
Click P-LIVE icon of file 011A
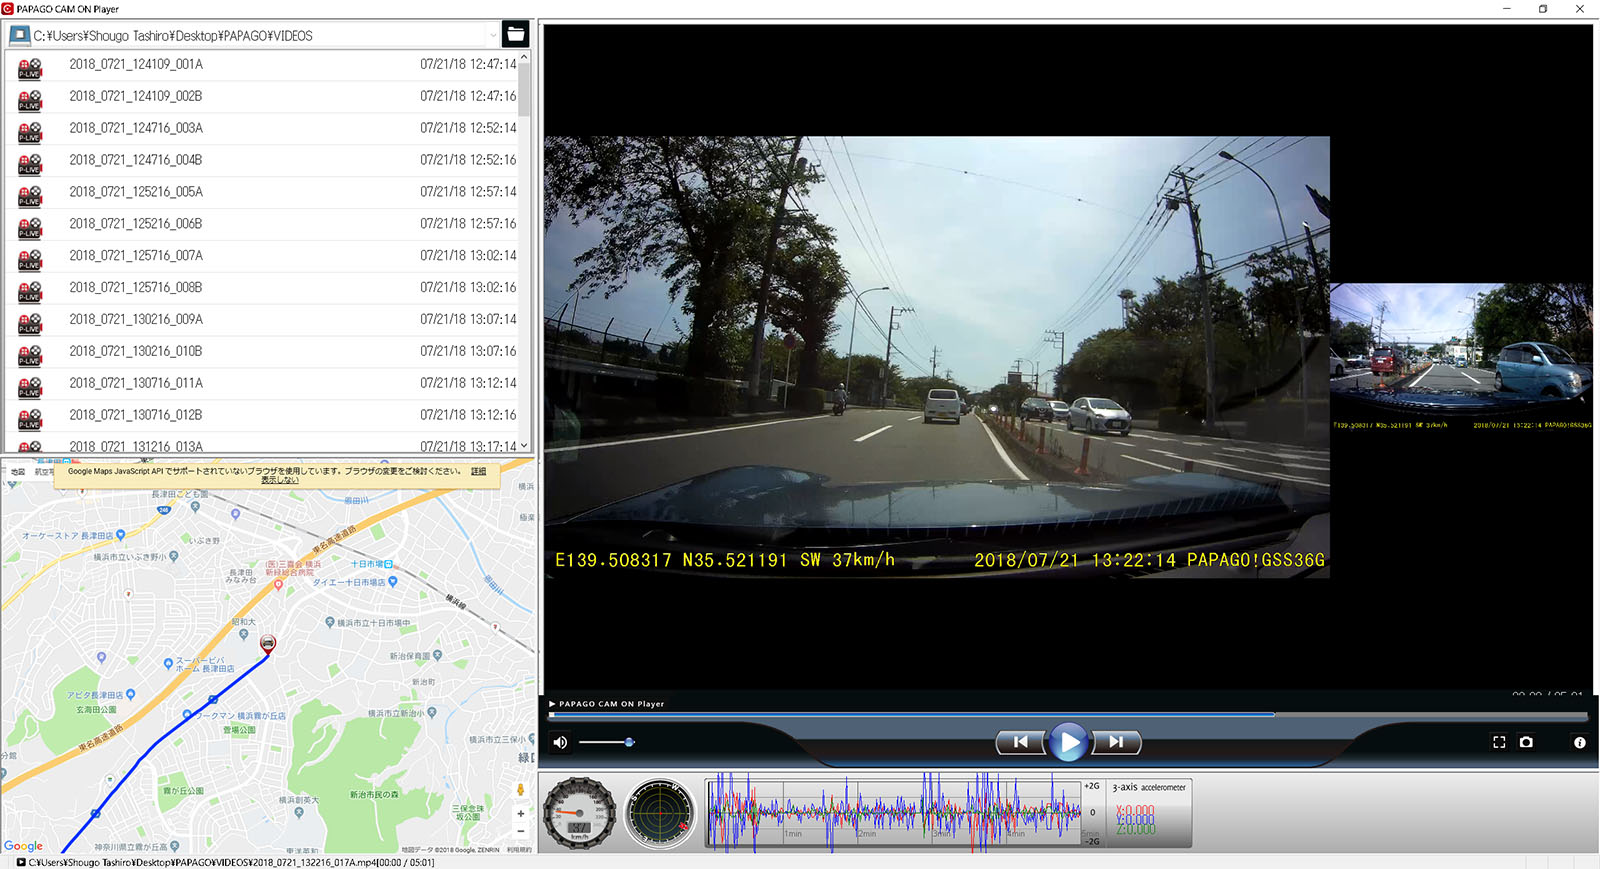(x=30, y=388)
